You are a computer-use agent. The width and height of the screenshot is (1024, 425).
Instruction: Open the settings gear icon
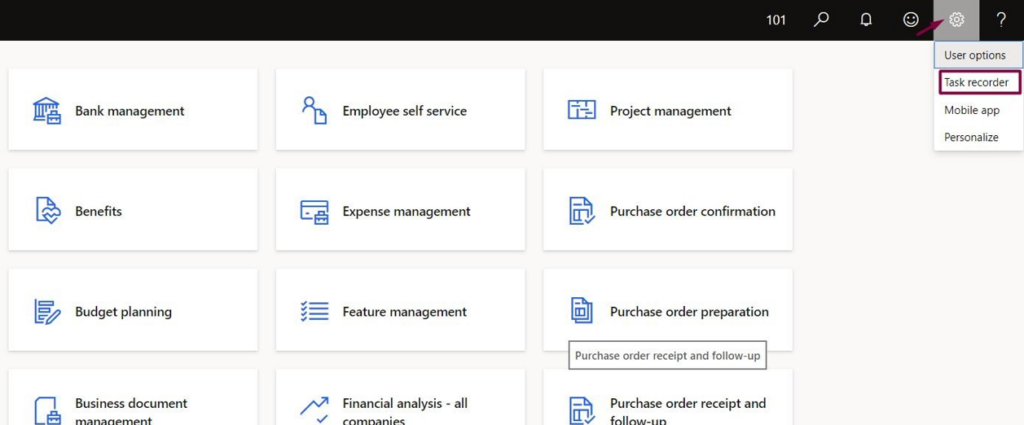coord(956,20)
